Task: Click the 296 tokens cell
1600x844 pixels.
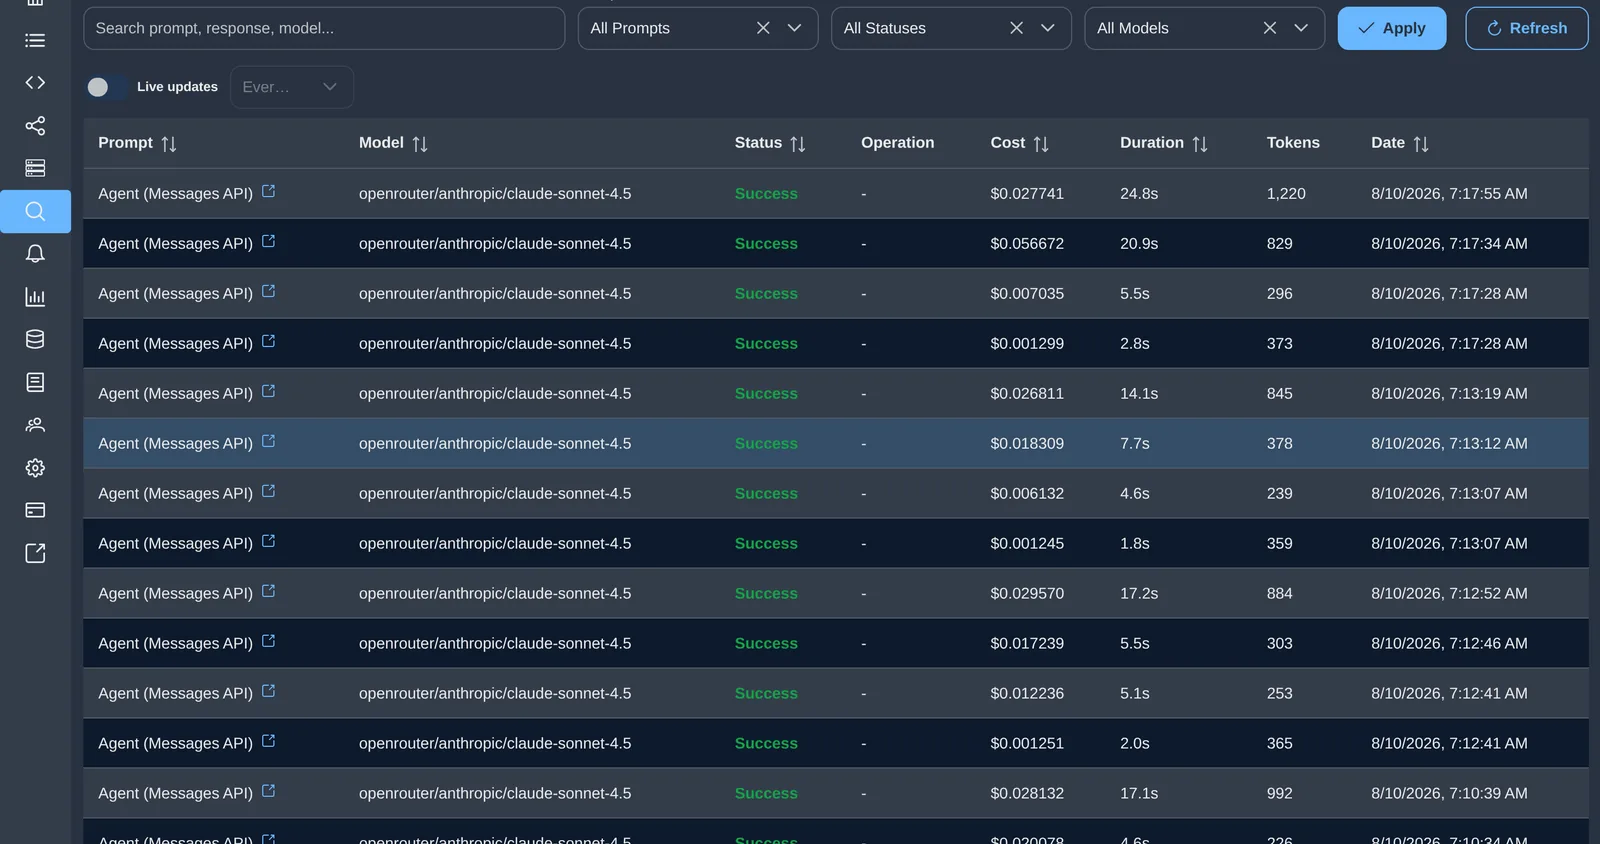Action: coord(1280,293)
